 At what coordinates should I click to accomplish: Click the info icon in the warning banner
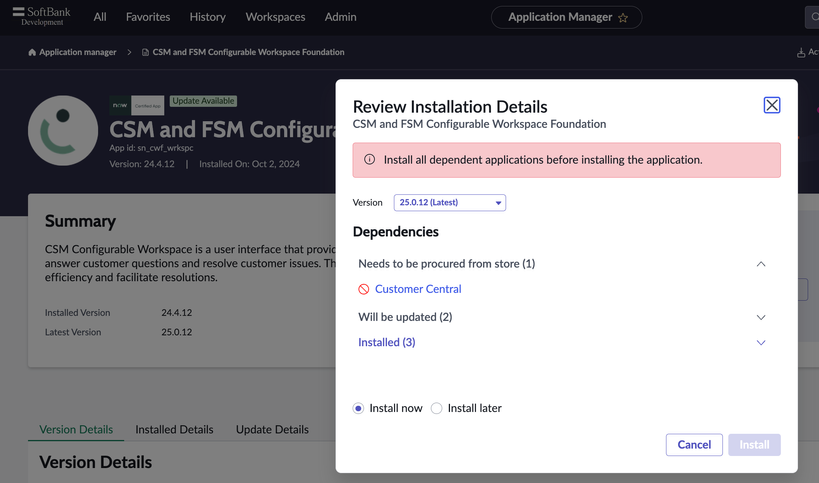369,160
